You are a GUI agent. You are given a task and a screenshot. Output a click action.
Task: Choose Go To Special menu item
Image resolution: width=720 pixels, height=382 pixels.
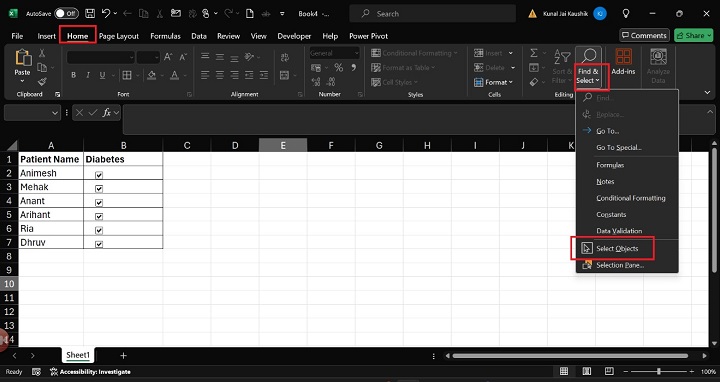(627, 147)
